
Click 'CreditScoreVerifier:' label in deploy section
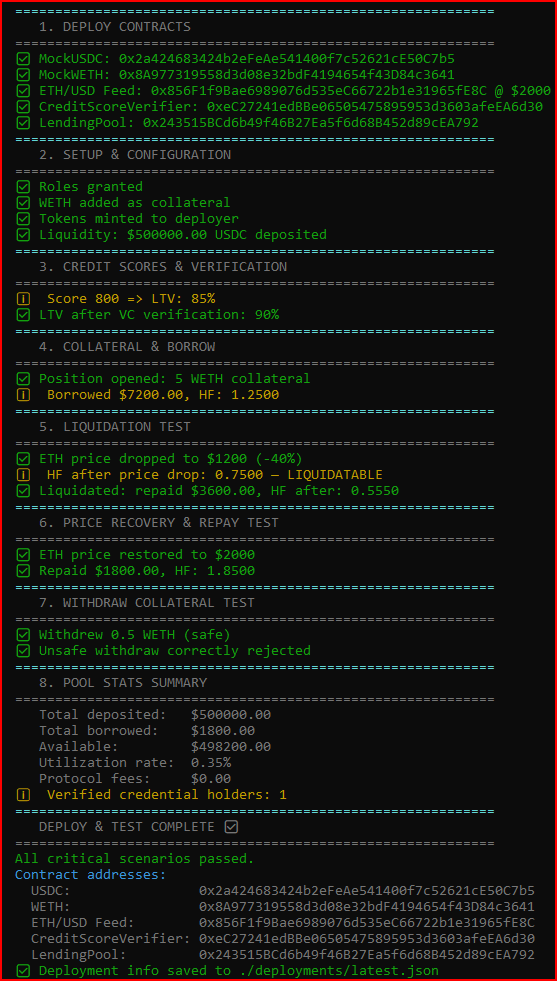click(119, 107)
